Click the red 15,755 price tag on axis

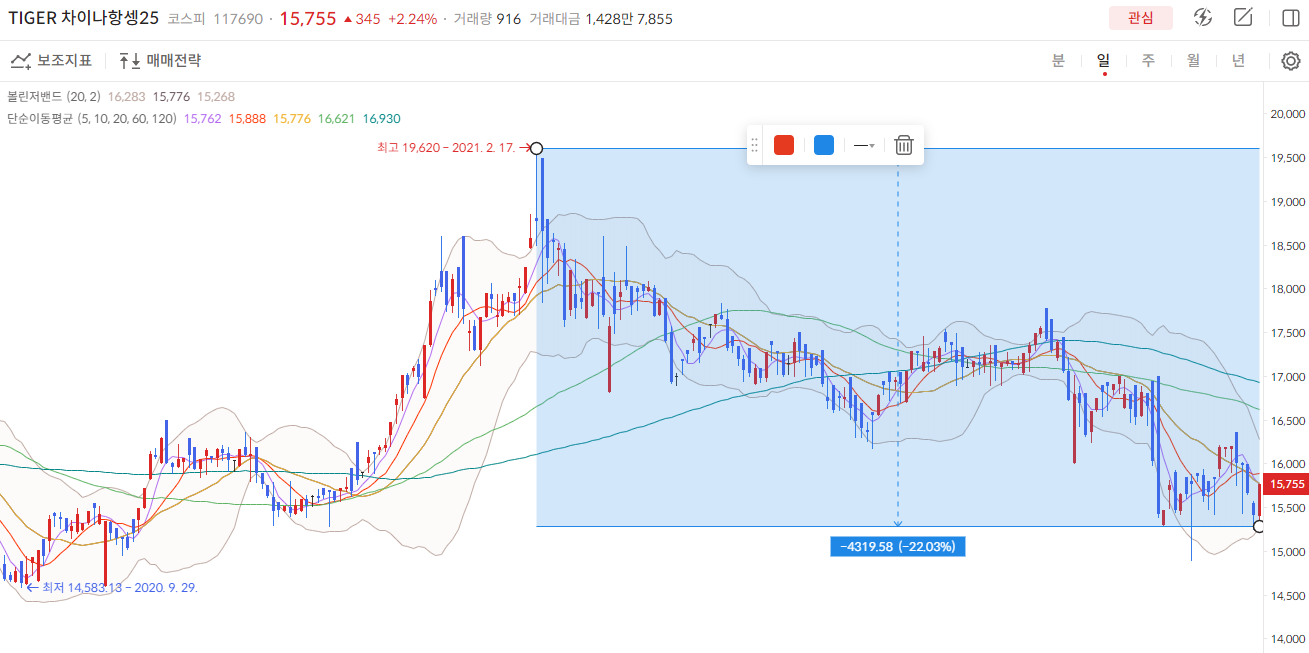1286,485
